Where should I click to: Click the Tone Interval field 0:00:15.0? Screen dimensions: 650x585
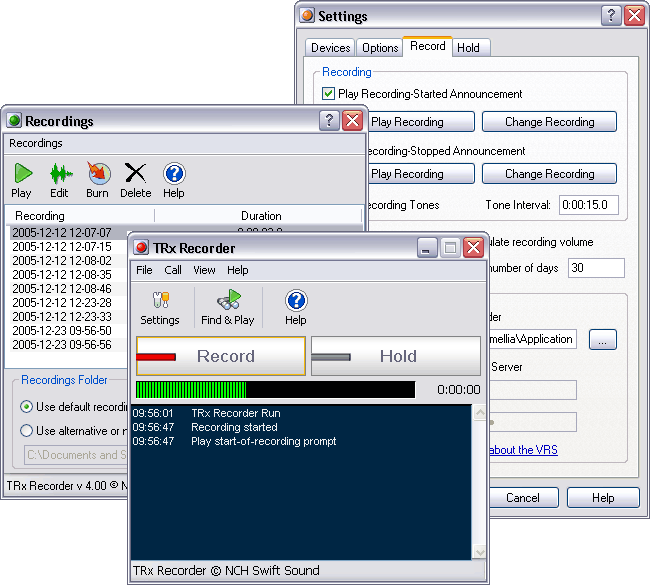coord(589,205)
